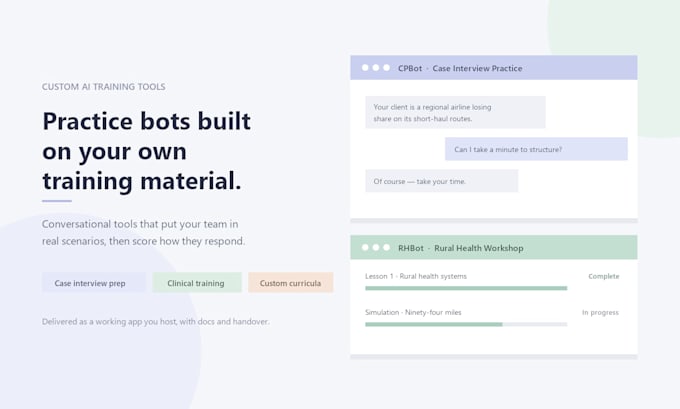Viewport: 680px width, 409px height.
Task: Click the Clinical training tag
Action: point(196,283)
